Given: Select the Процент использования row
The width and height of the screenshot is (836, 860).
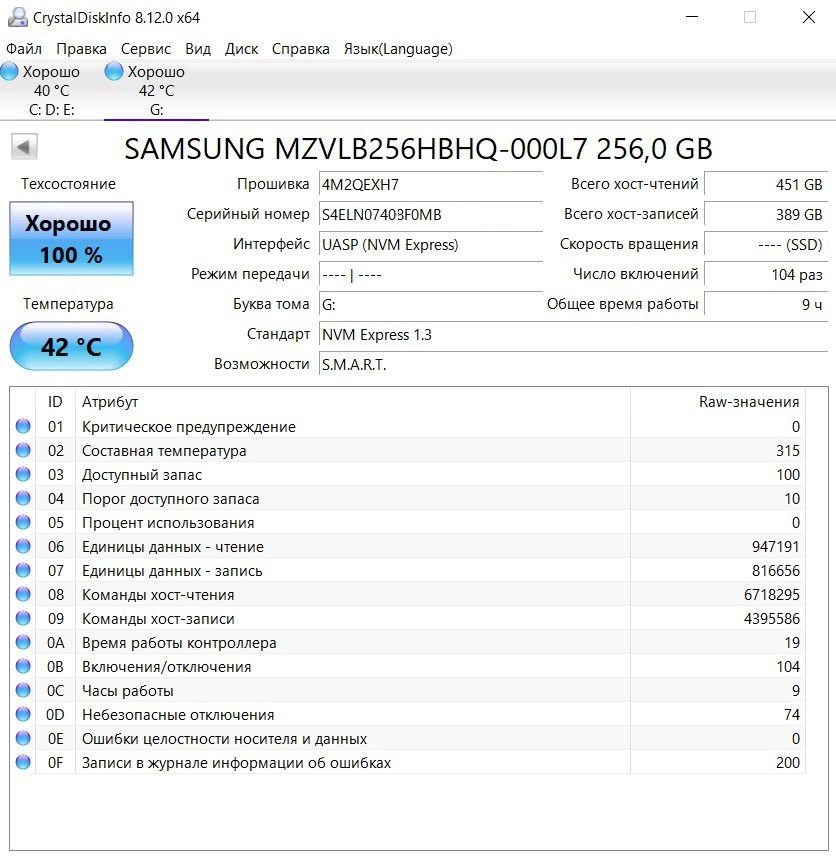Looking at the screenshot, I should [408, 522].
